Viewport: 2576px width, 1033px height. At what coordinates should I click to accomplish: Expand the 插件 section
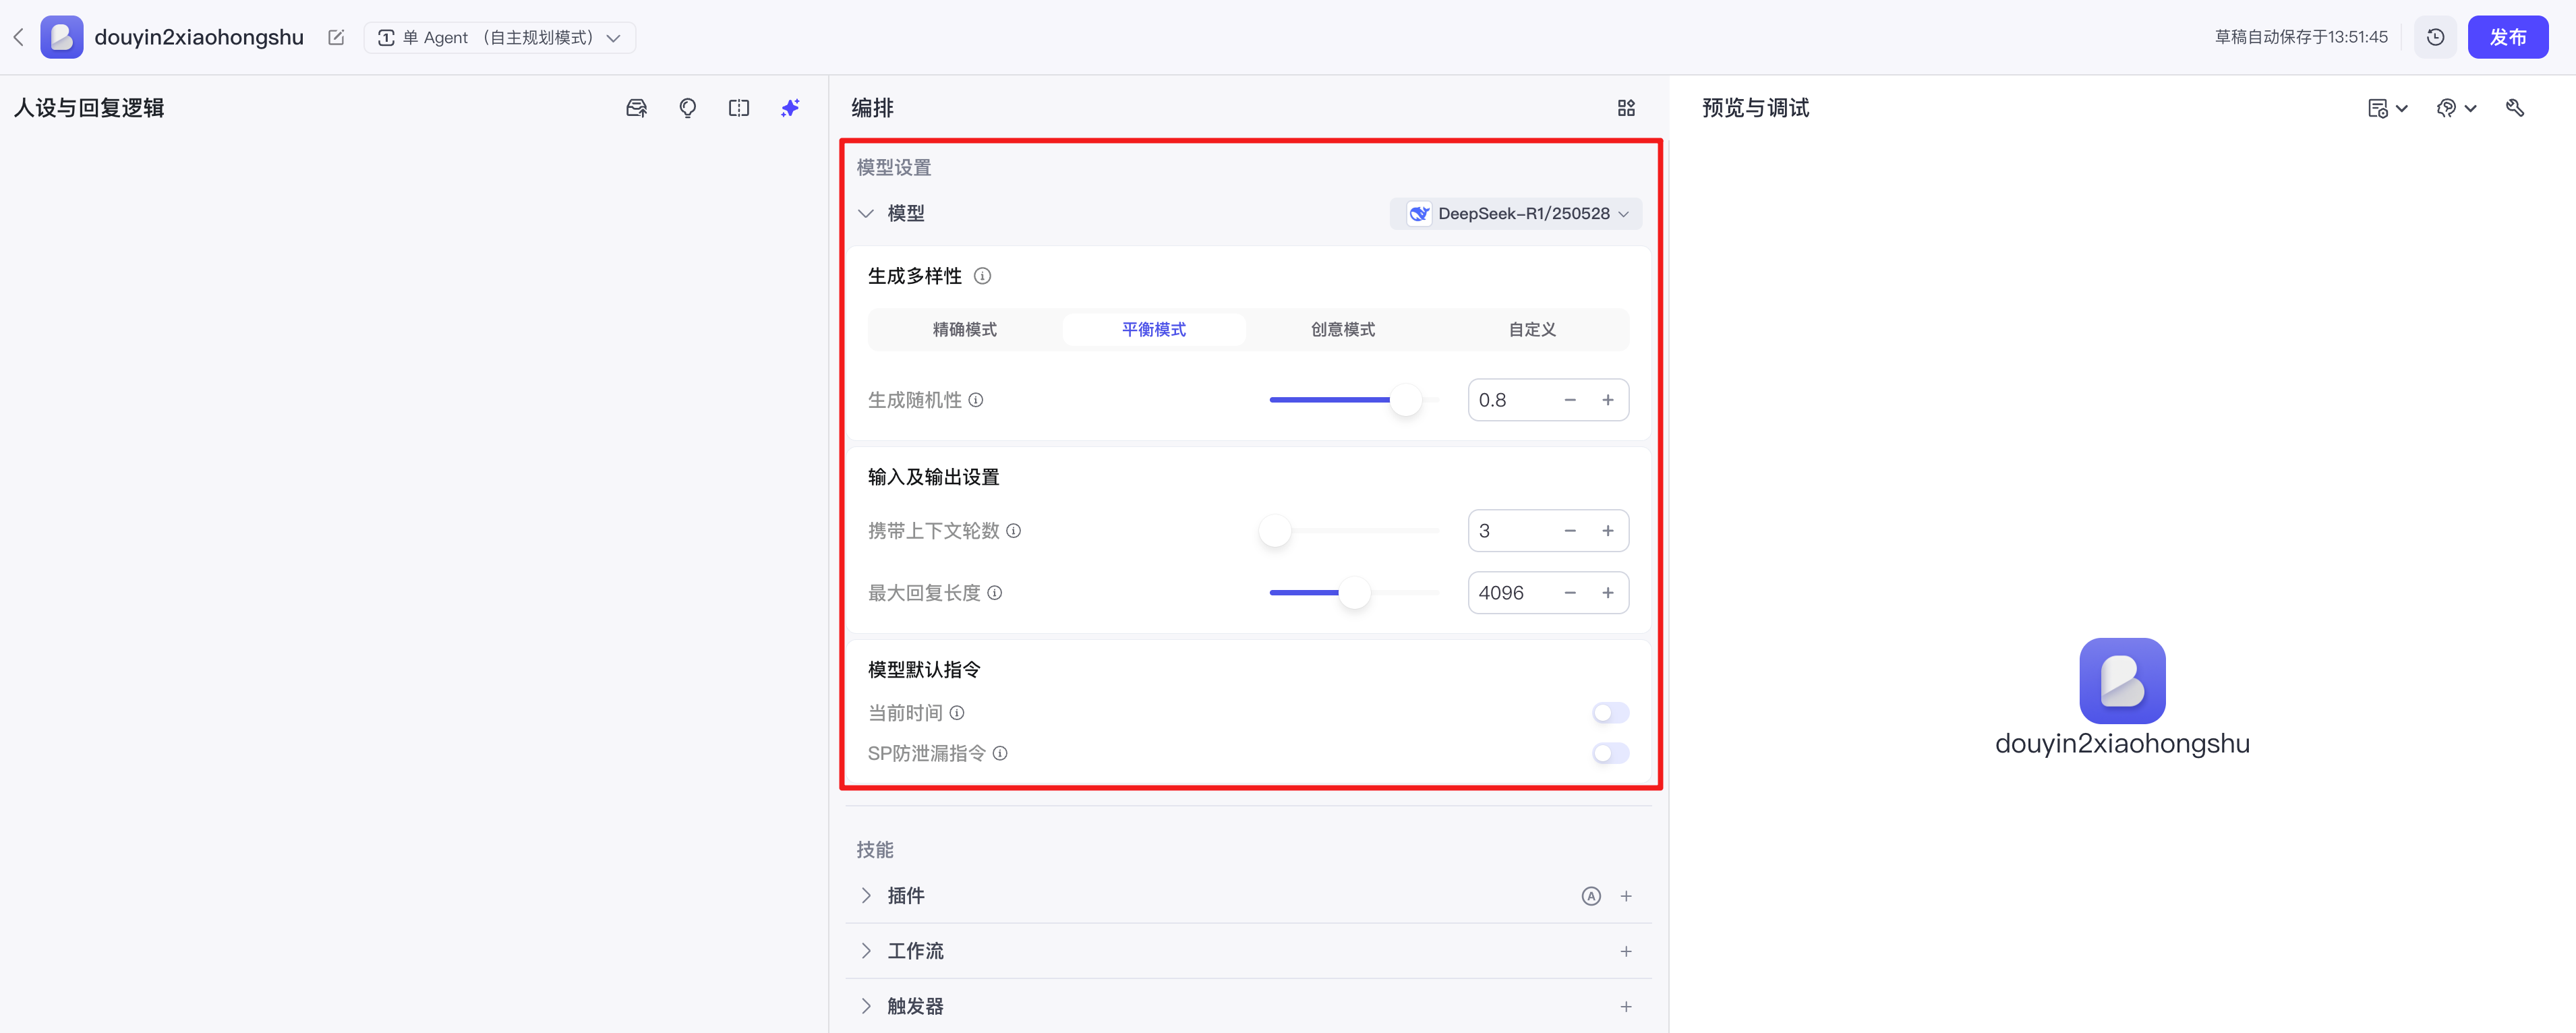pos(867,895)
